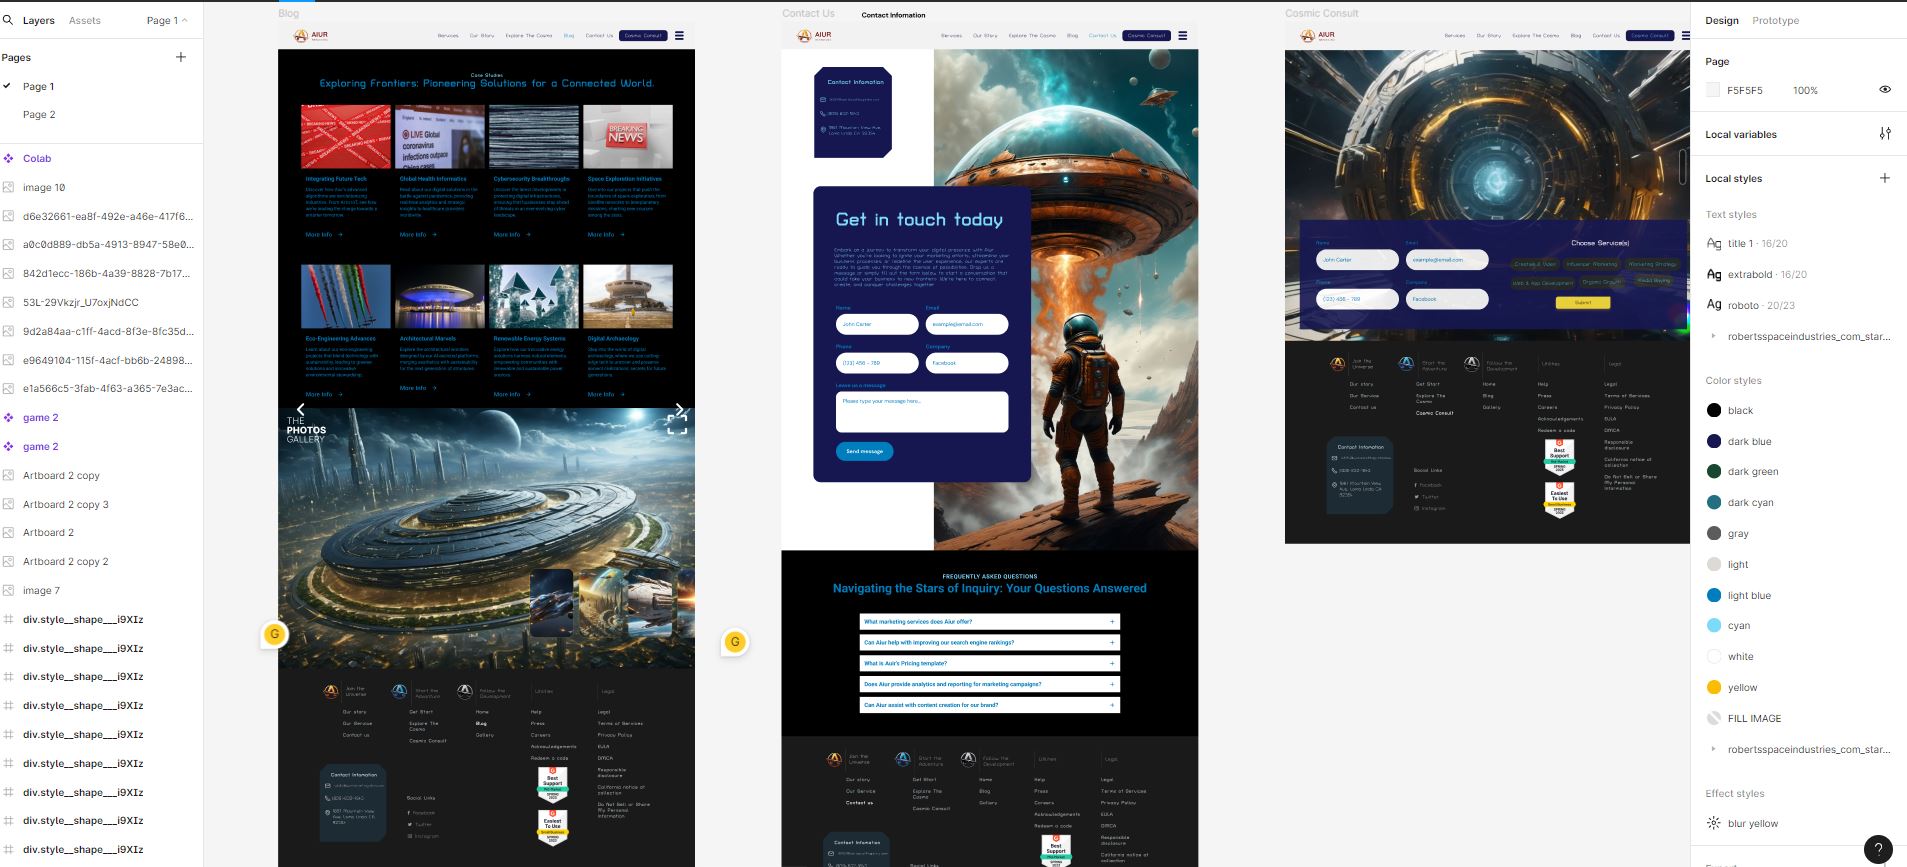Click the message textarea in contact form
The width and height of the screenshot is (1907, 867).
pos(922,411)
